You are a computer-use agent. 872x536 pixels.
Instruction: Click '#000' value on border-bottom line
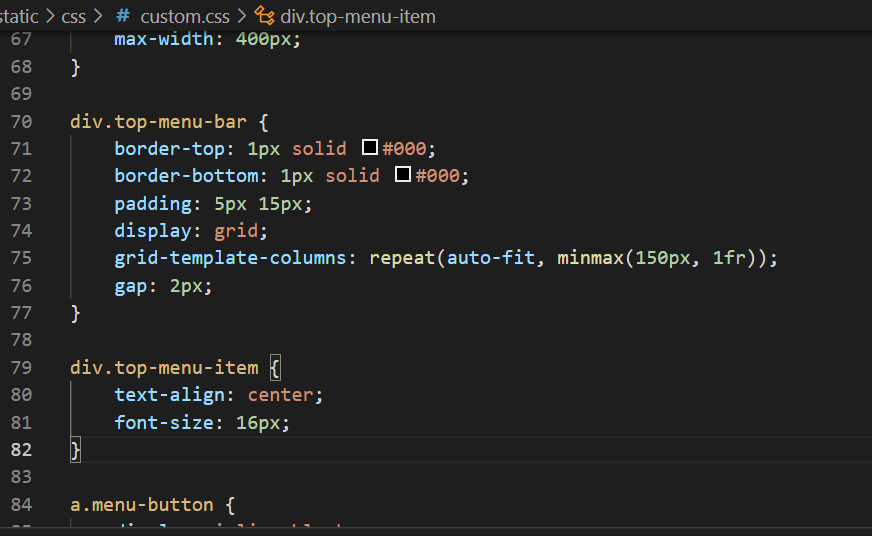point(438,176)
